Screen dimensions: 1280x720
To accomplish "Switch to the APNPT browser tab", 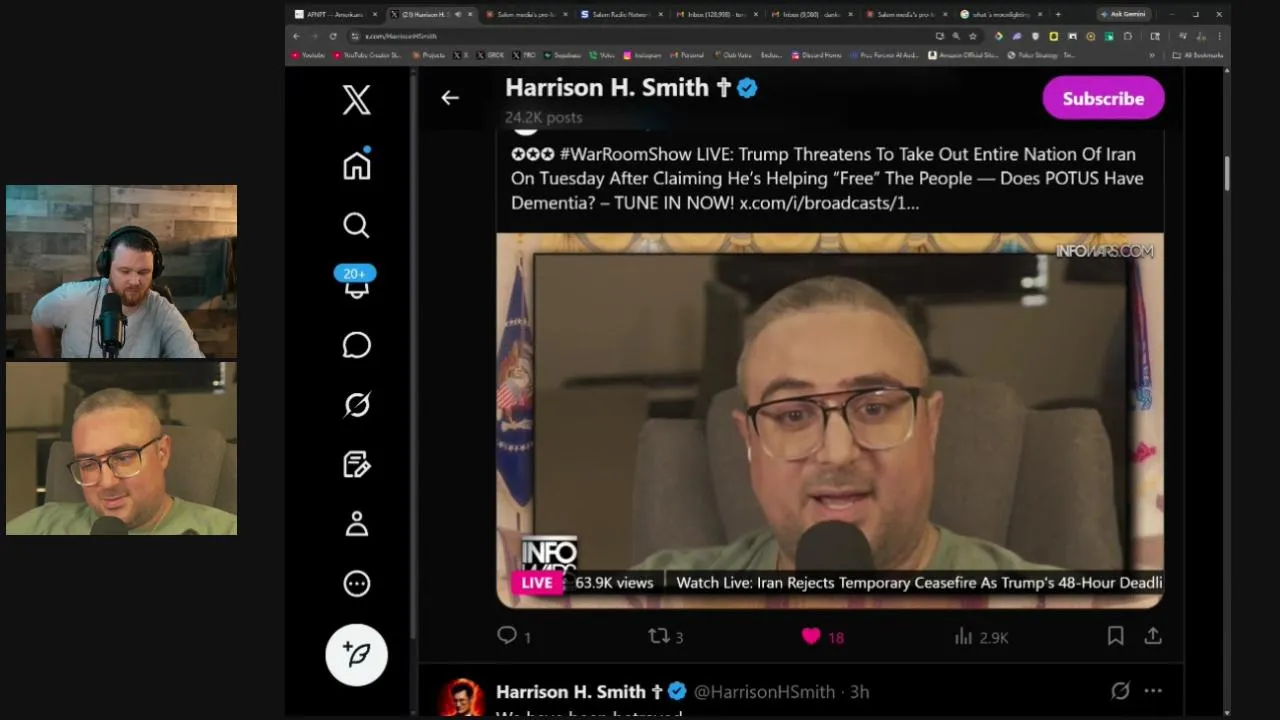I will 335,15.
